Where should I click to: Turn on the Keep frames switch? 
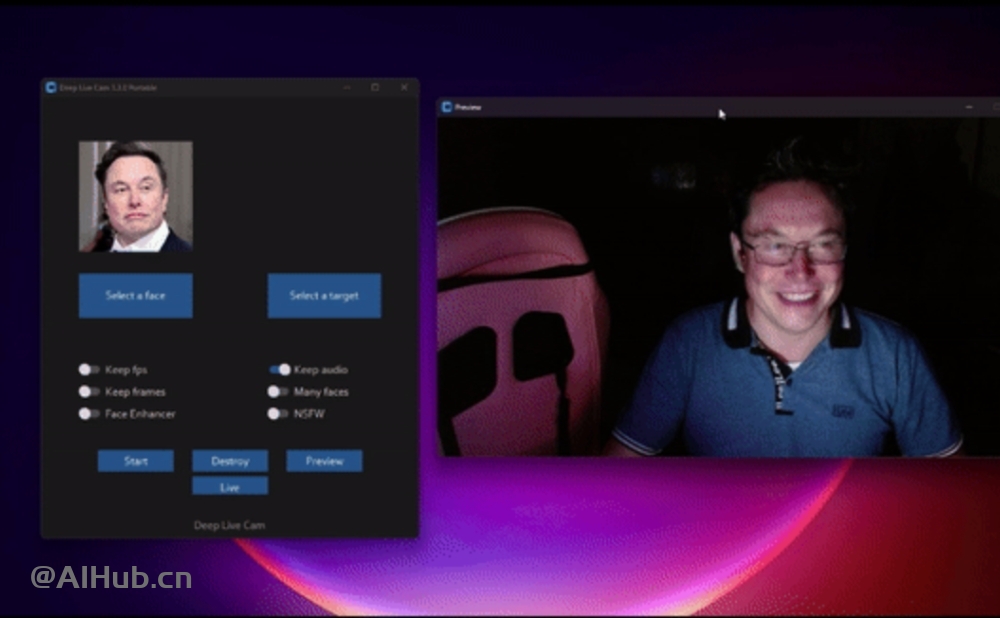(89, 392)
